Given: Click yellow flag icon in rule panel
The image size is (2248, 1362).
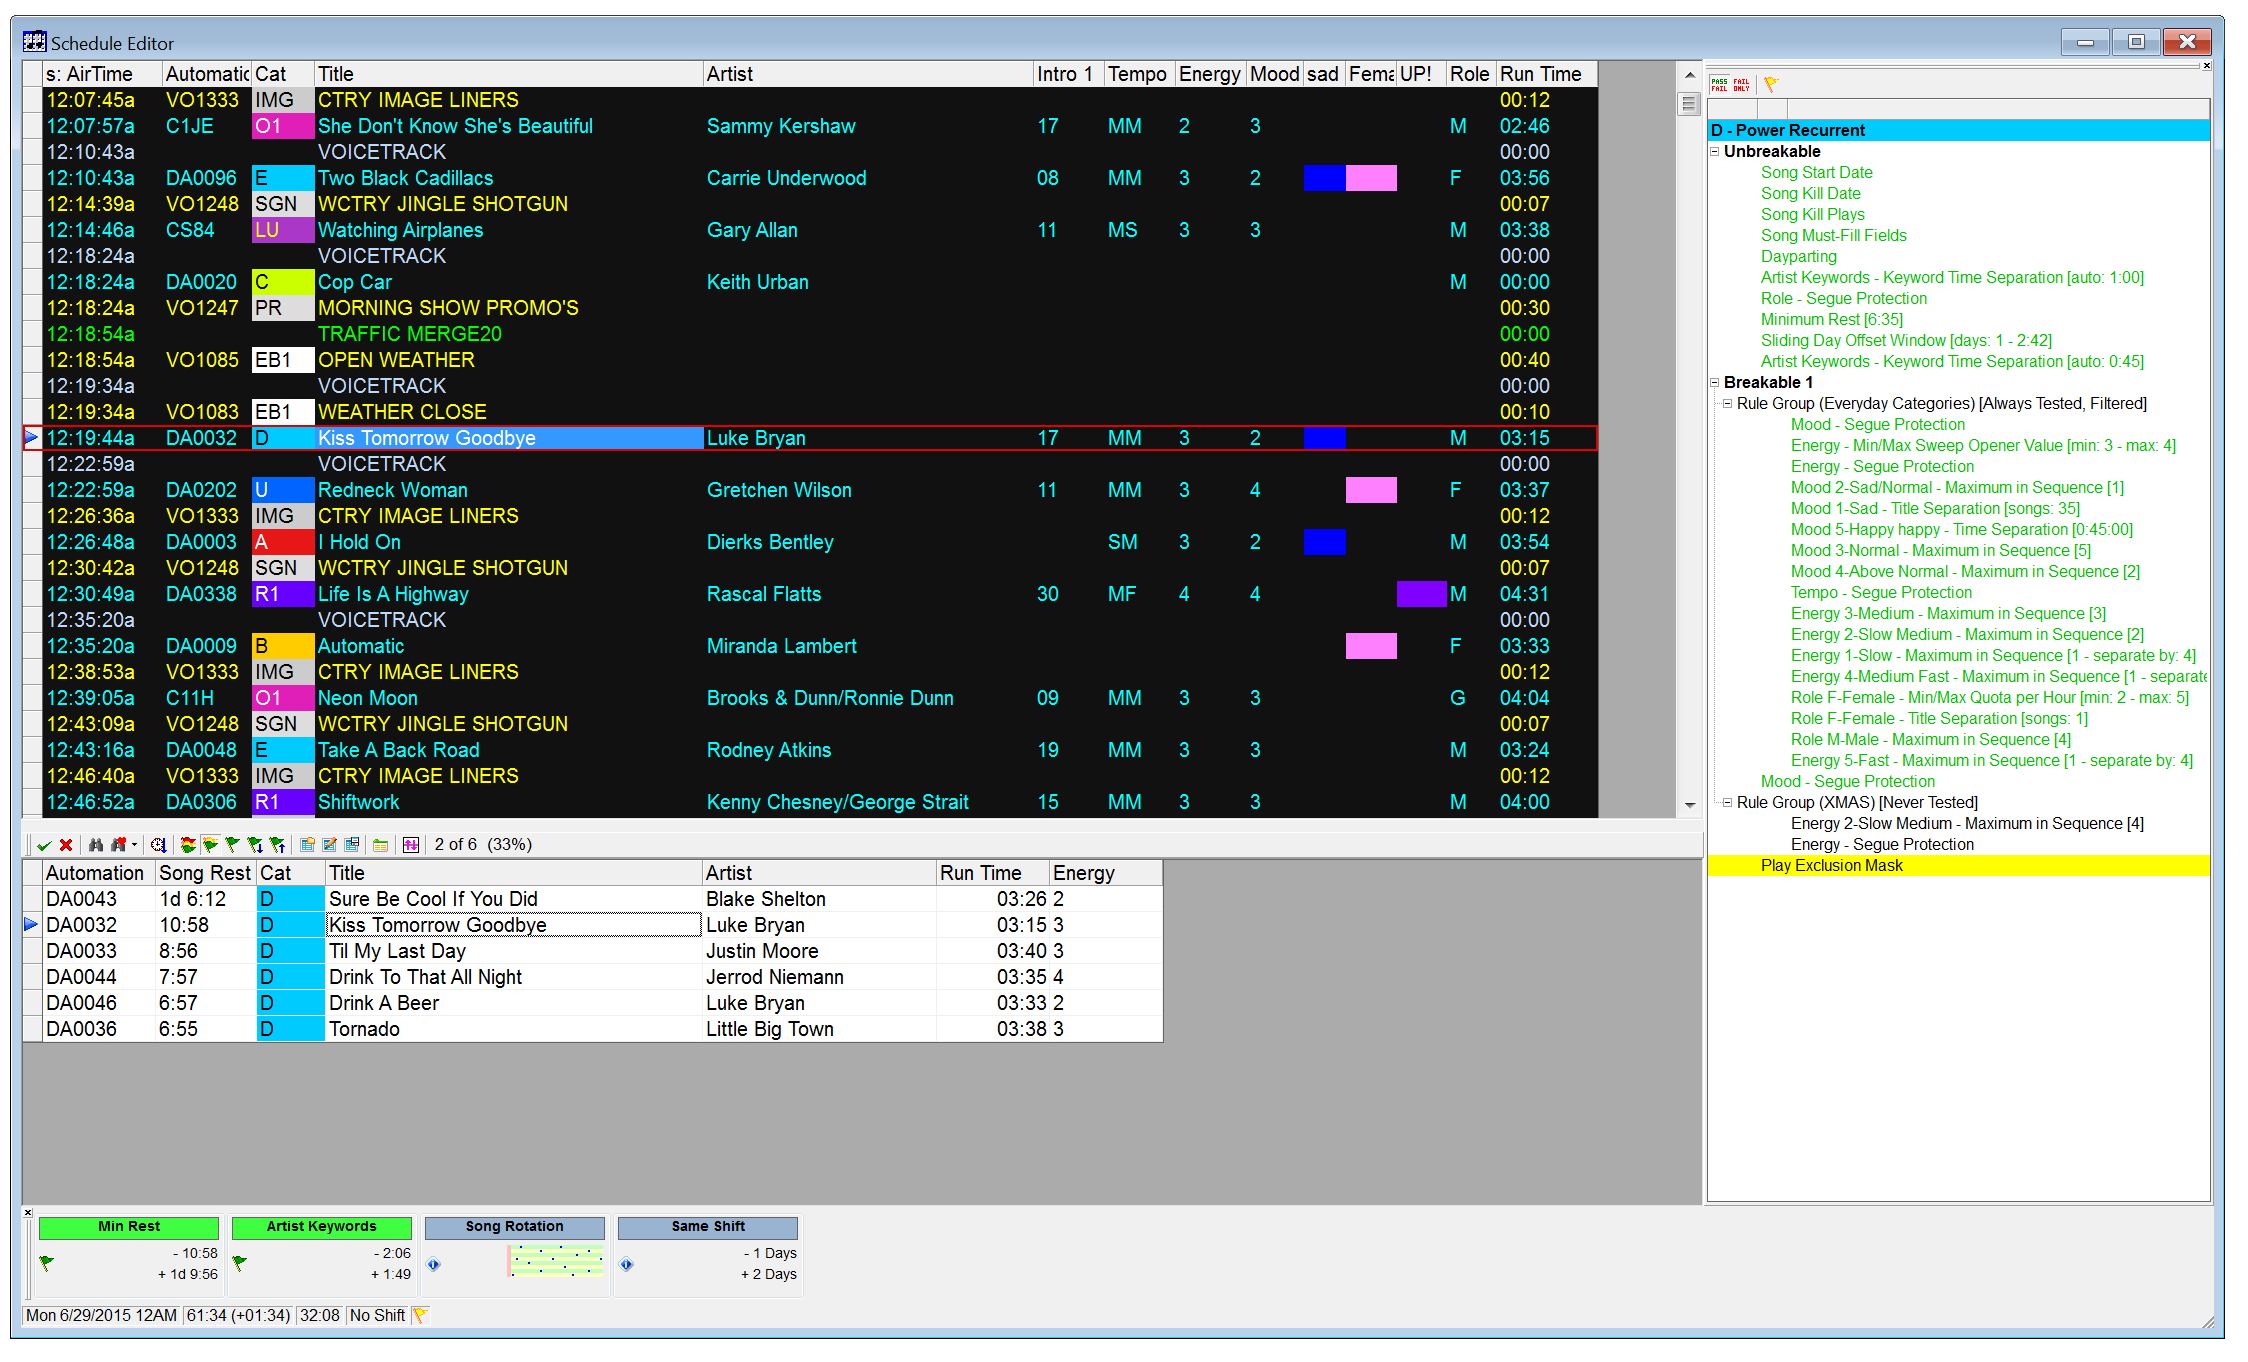Looking at the screenshot, I should 1771,84.
